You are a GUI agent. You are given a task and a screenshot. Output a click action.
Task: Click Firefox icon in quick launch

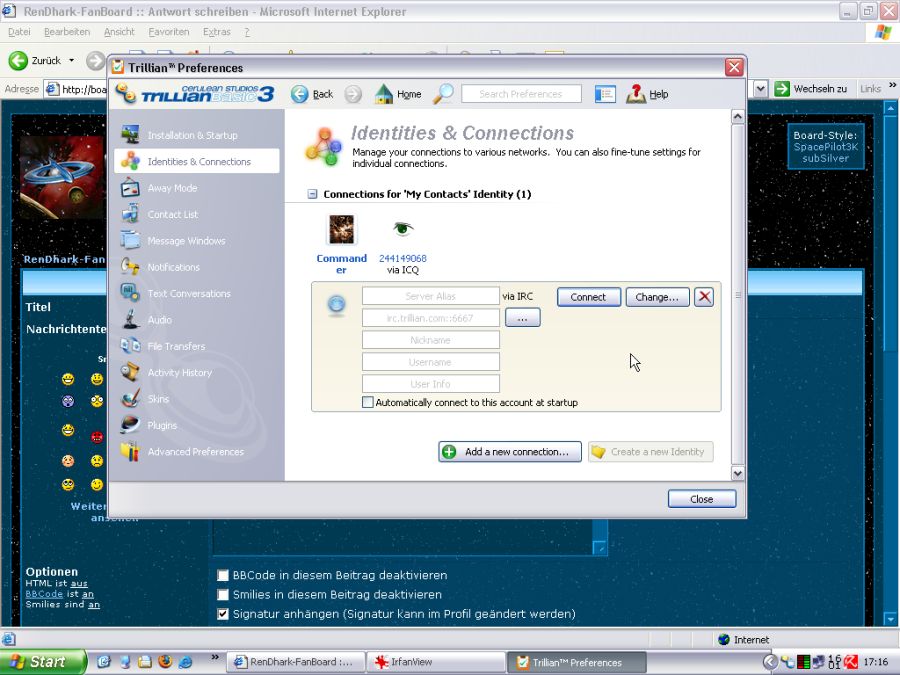click(x=165, y=661)
